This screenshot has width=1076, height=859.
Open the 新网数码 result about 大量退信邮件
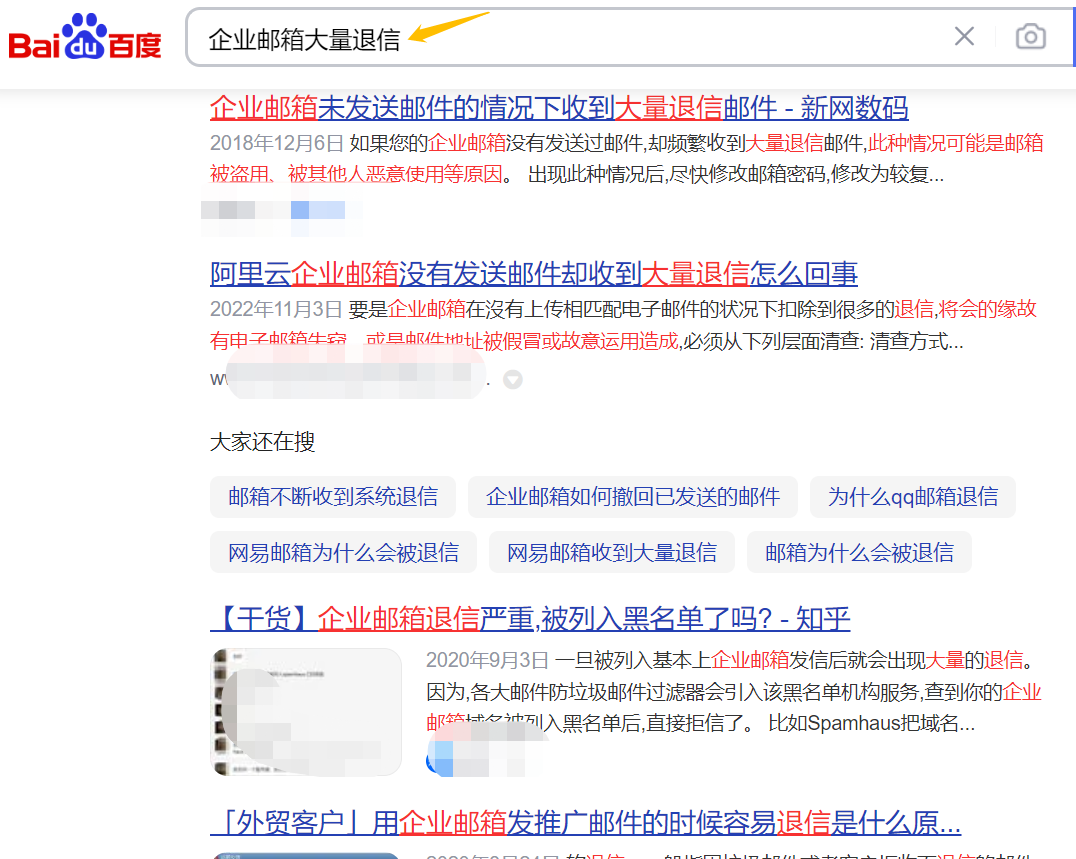click(559, 108)
